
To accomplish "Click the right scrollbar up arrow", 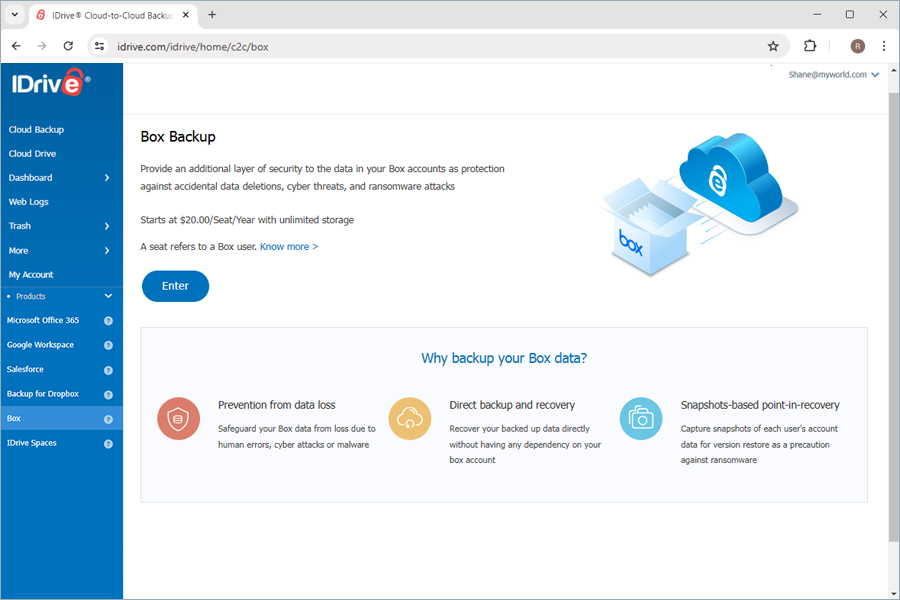I will (x=892, y=69).
